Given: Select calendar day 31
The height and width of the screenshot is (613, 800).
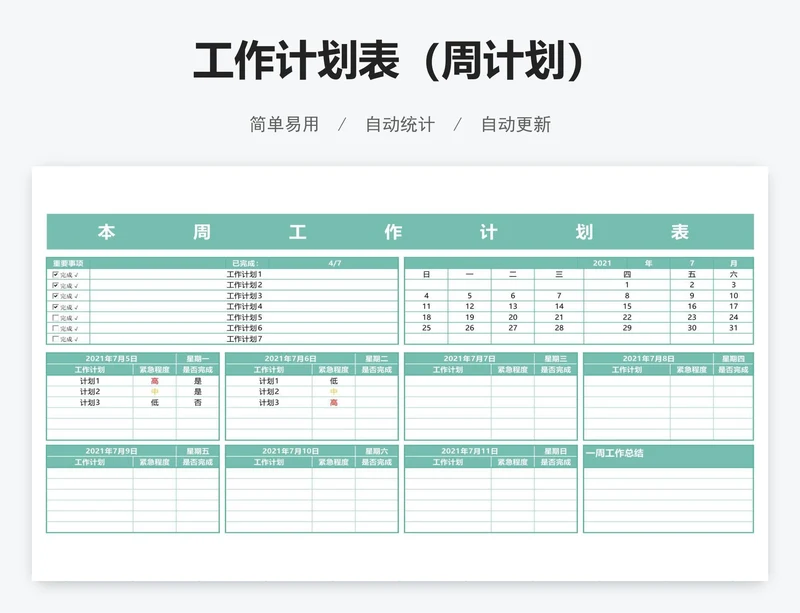Looking at the screenshot, I should [x=733, y=328].
